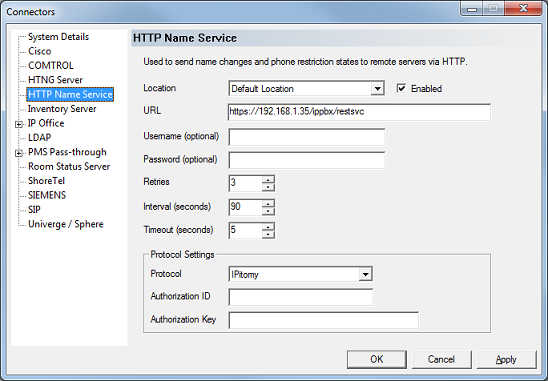Increase Timeout seconds value
This screenshot has height=381, width=548.
pos(268,227)
